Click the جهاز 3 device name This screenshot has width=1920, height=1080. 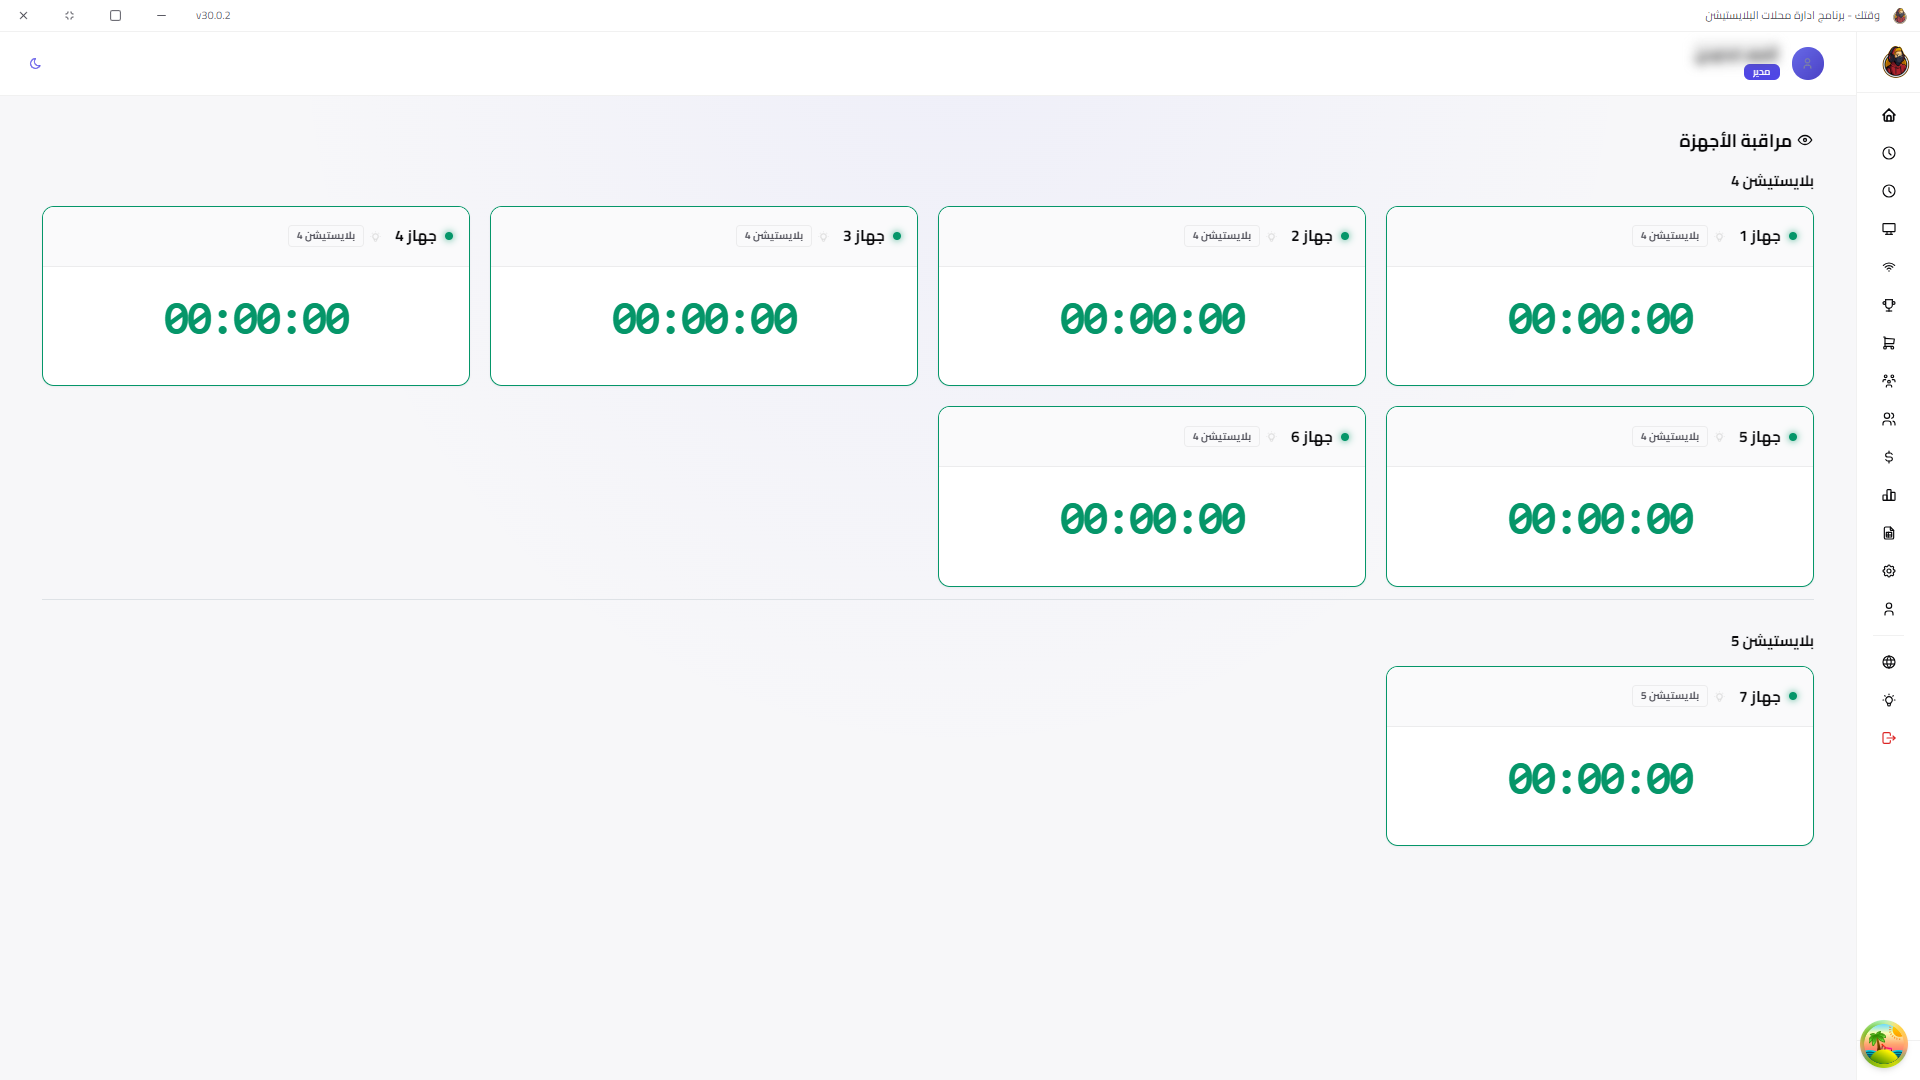tap(864, 236)
